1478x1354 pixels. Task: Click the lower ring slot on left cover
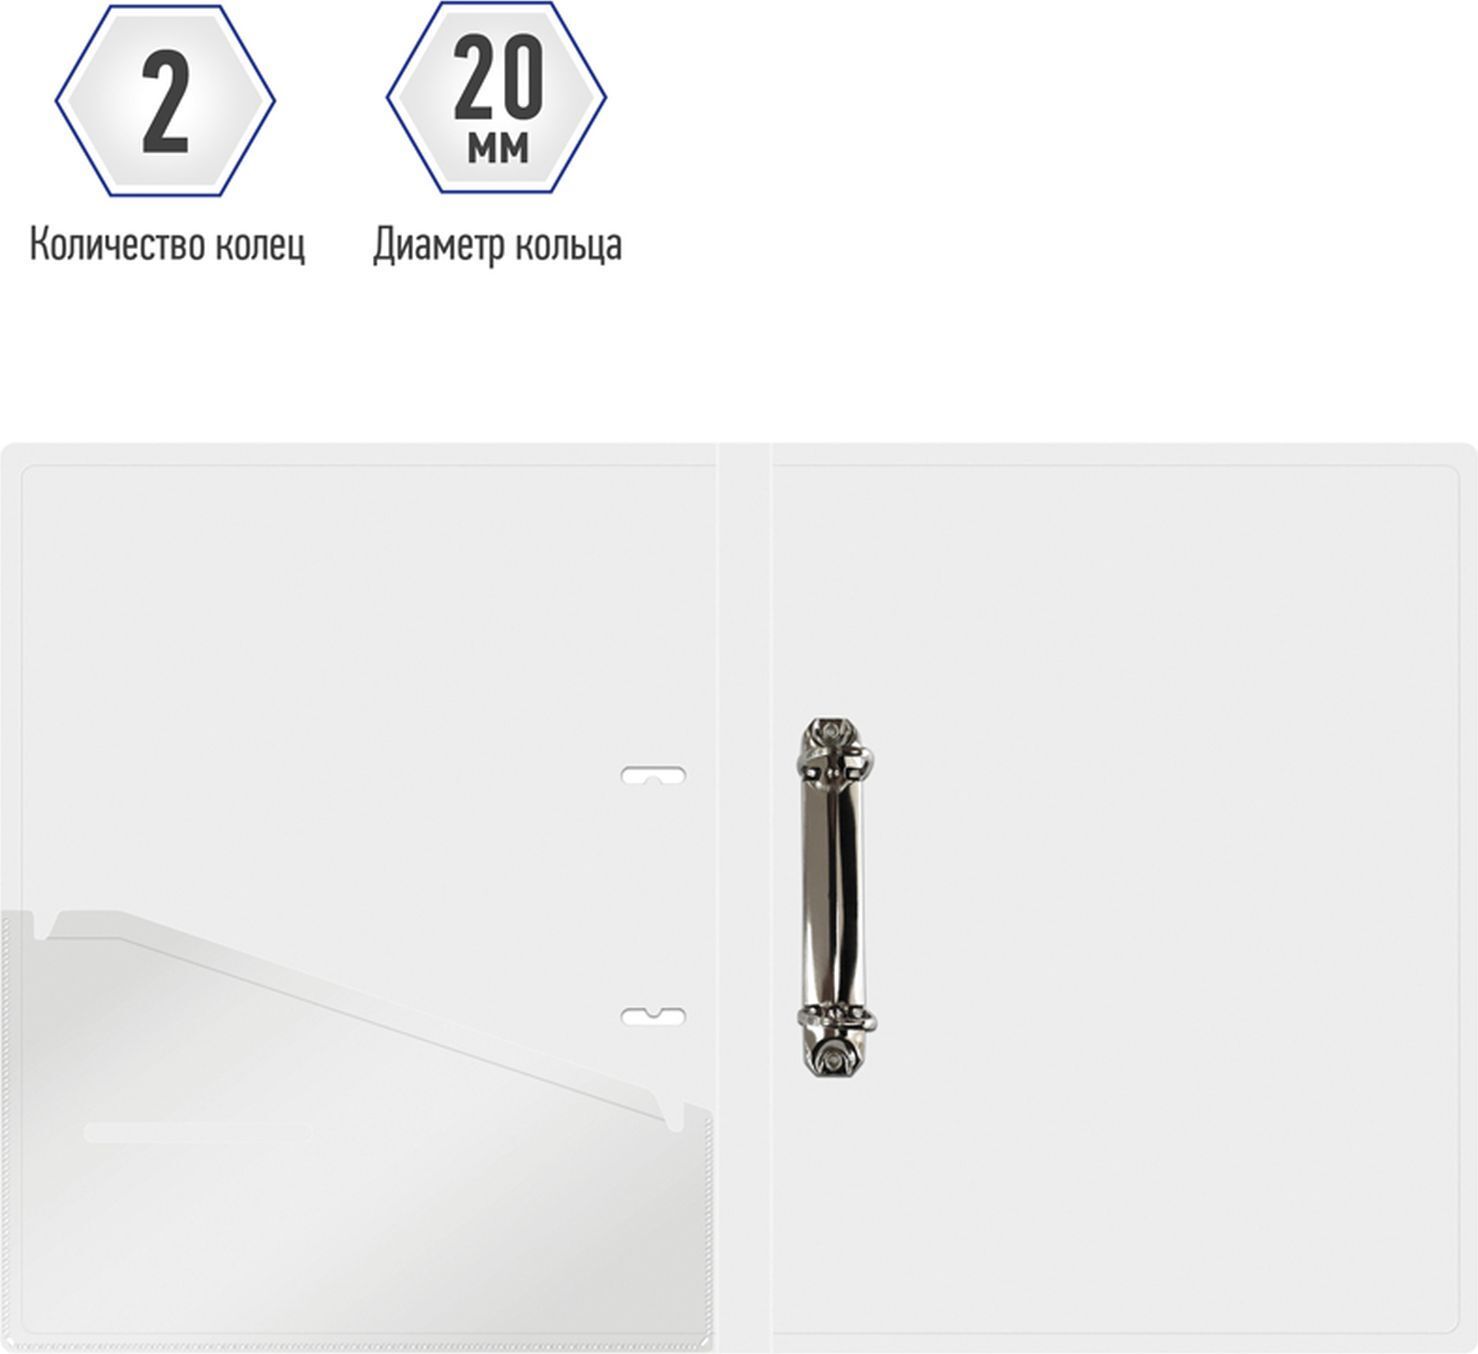653,1016
